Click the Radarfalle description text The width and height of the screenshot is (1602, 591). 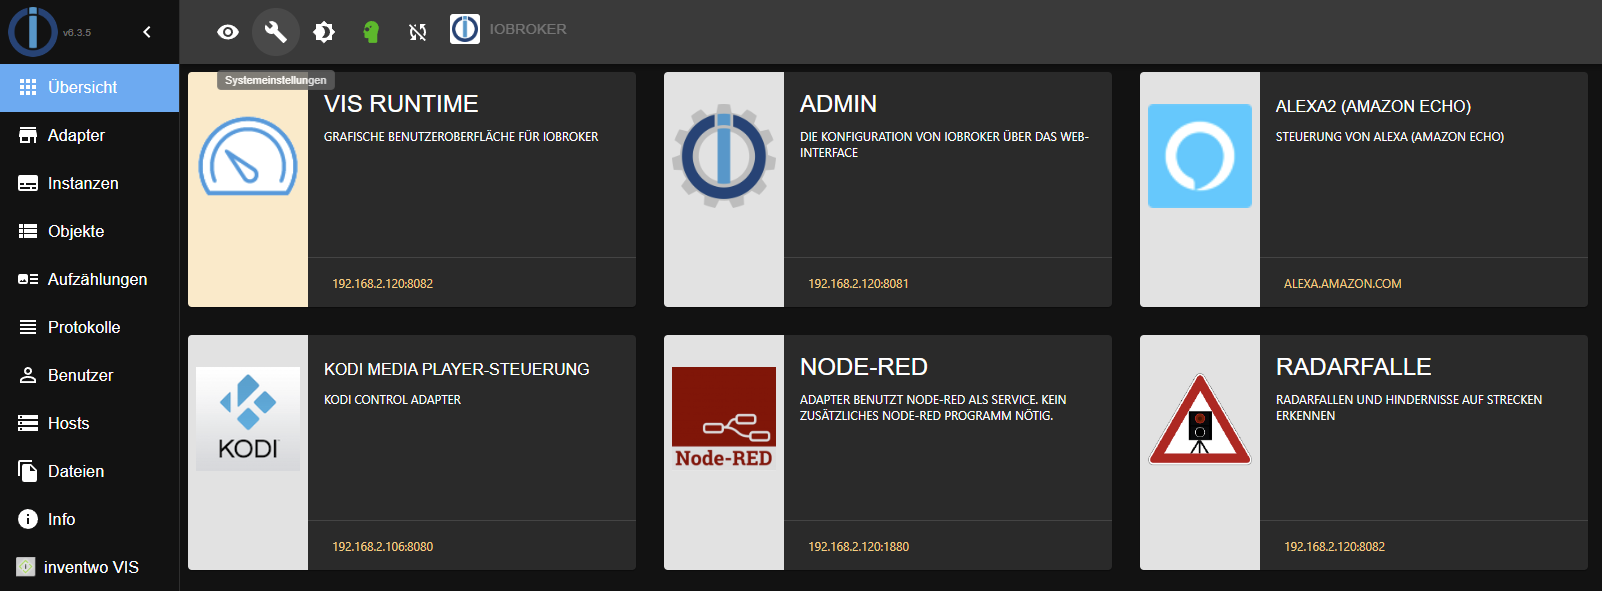tap(1409, 408)
